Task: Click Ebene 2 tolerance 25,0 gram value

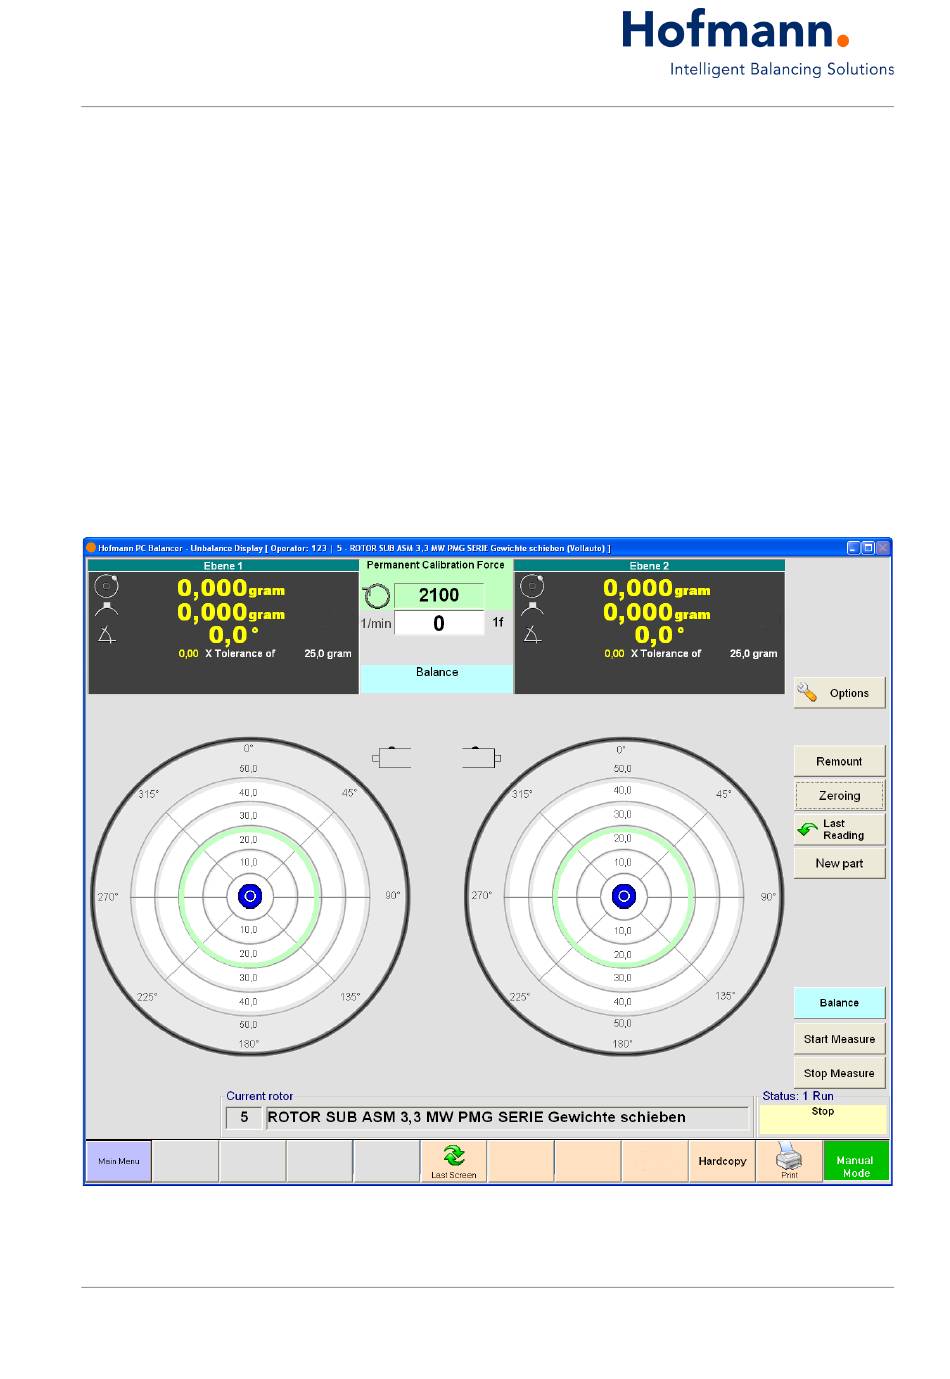Action: coord(754,653)
